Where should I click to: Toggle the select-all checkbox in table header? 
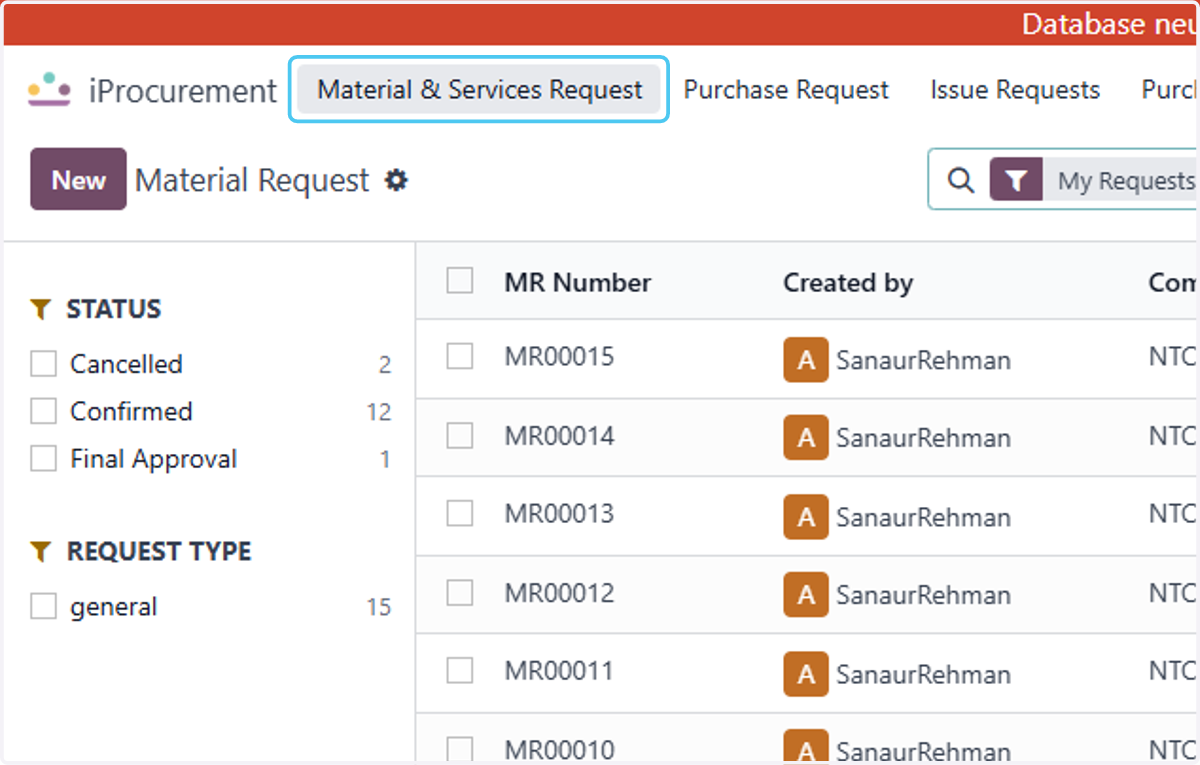pyautogui.click(x=460, y=281)
